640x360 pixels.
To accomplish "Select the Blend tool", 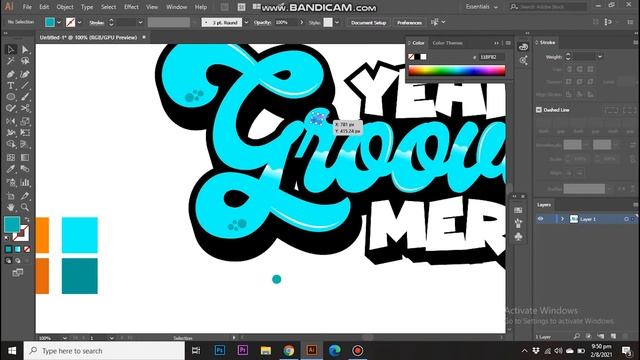I will pos(25,169).
